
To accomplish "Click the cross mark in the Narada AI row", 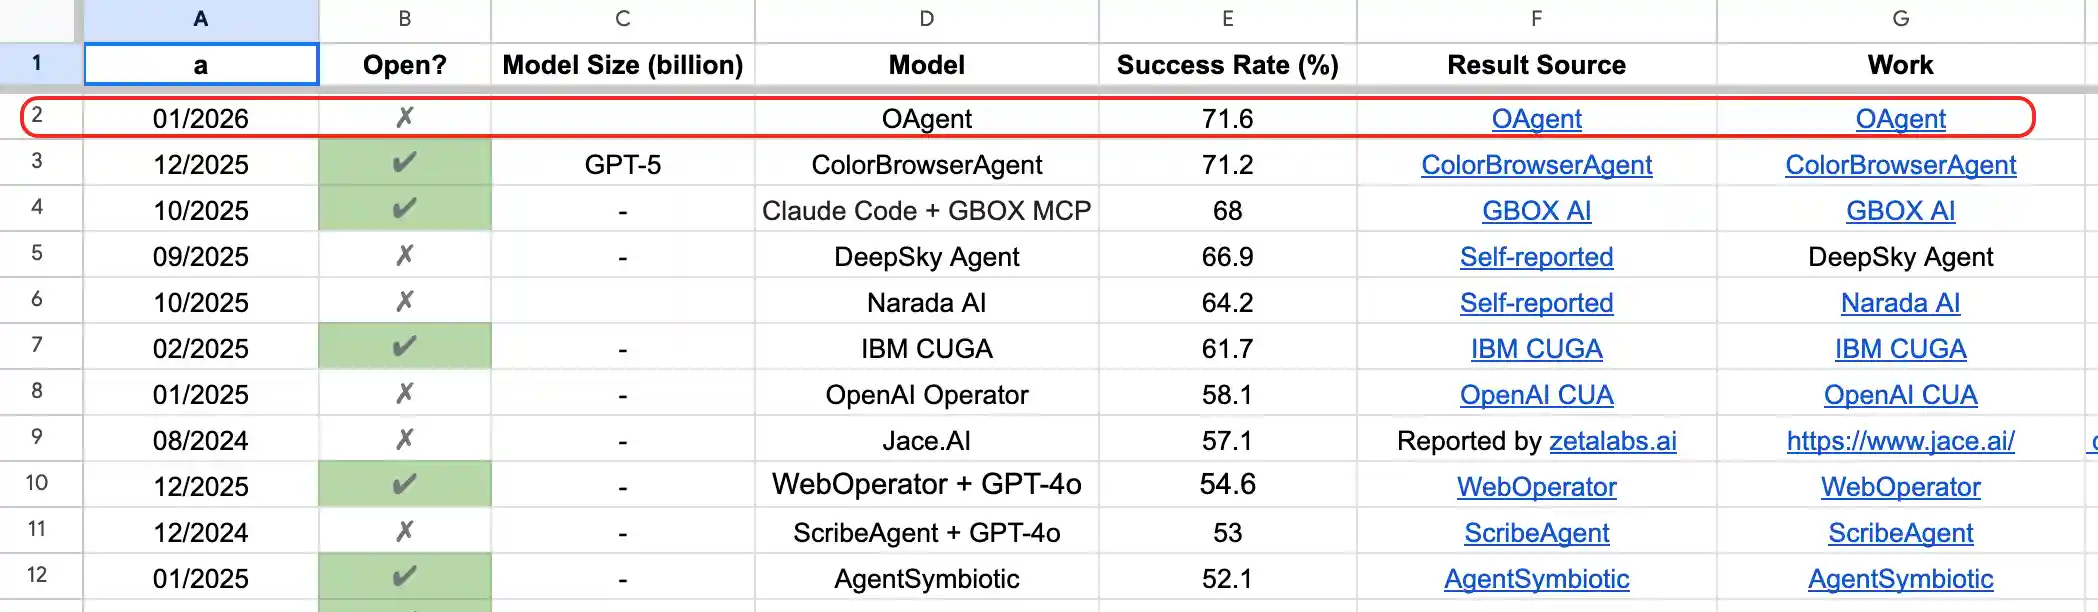I will pos(404,302).
